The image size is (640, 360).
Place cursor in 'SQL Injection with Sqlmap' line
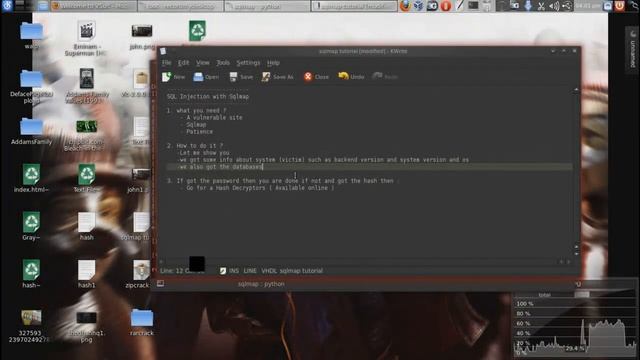coord(207,97)
